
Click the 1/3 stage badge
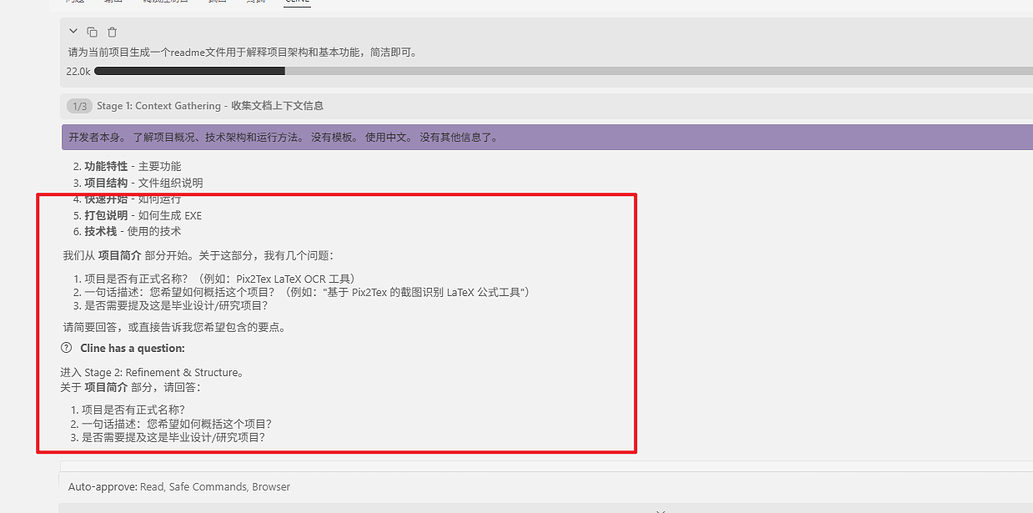point(80,105)
